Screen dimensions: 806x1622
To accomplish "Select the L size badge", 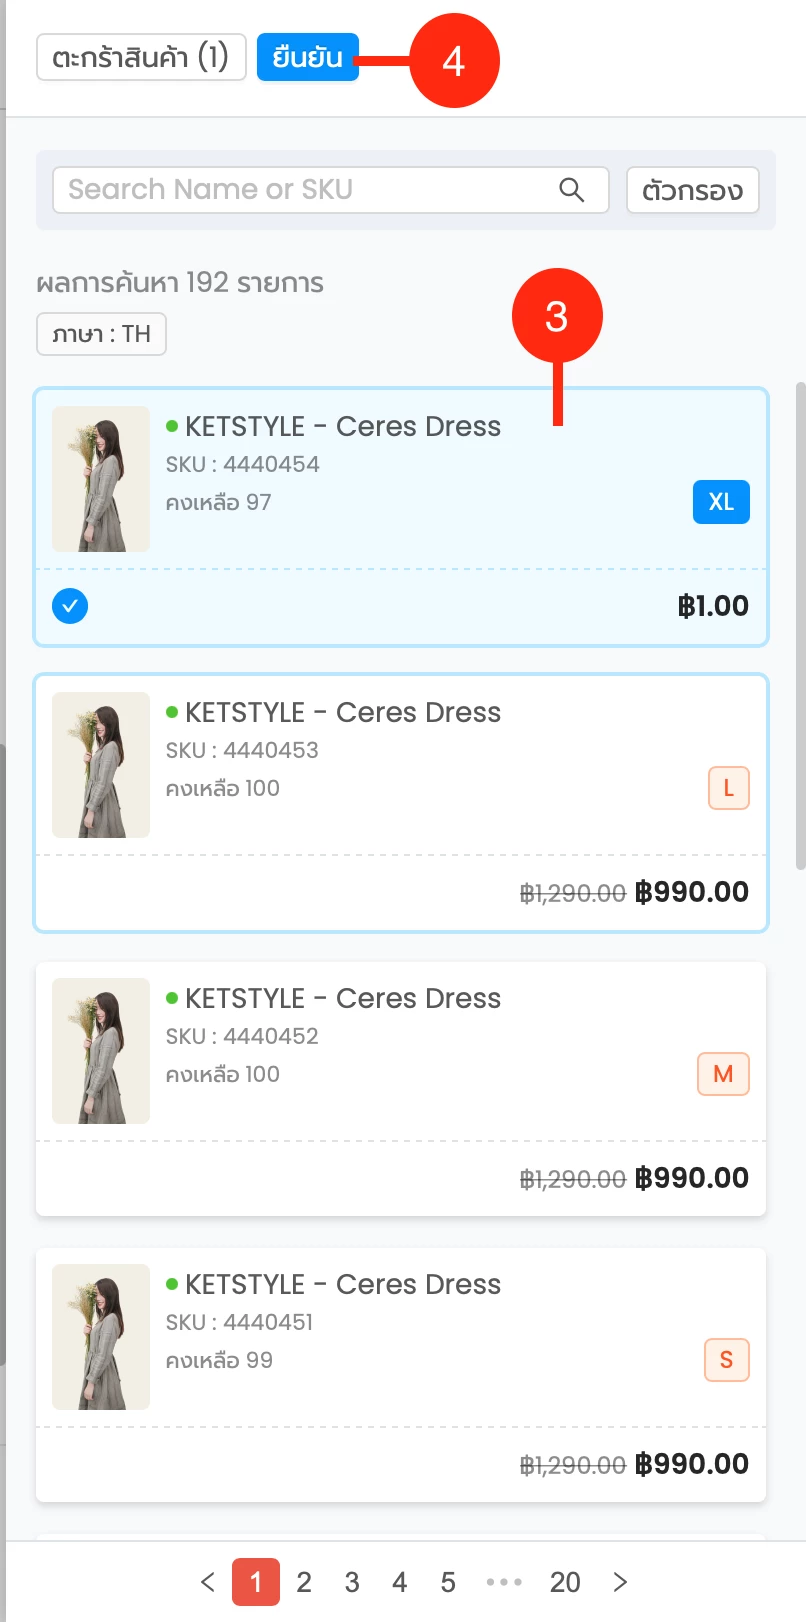I will [728, 788].
